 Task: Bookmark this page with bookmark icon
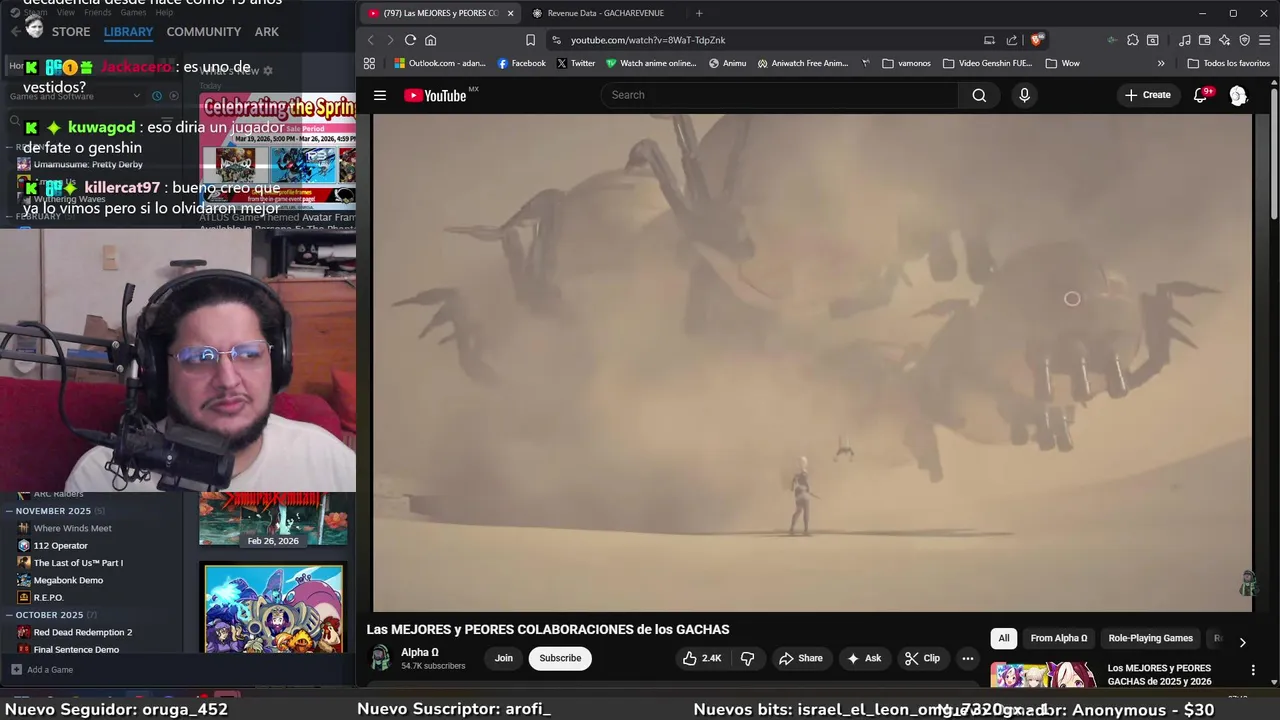coord(530,40)
